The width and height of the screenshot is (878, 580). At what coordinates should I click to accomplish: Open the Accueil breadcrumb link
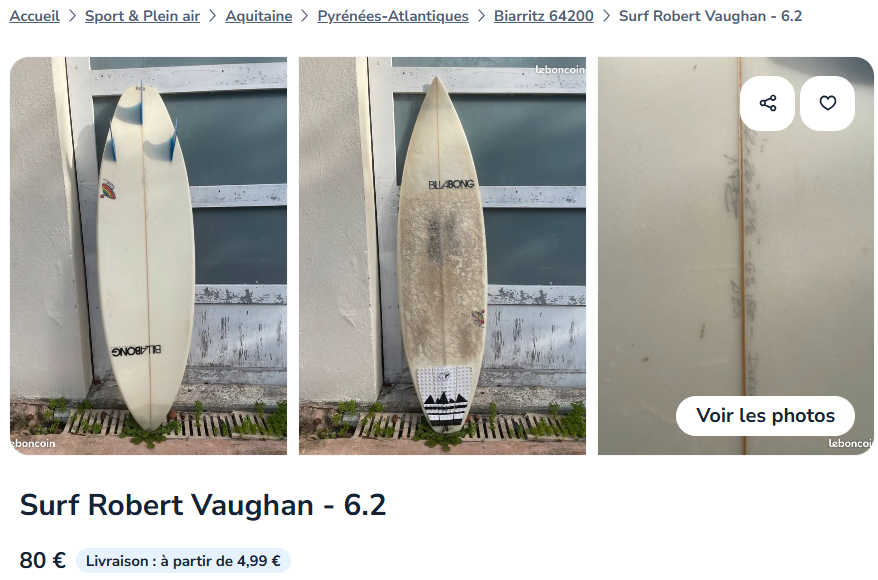point(35,16)
